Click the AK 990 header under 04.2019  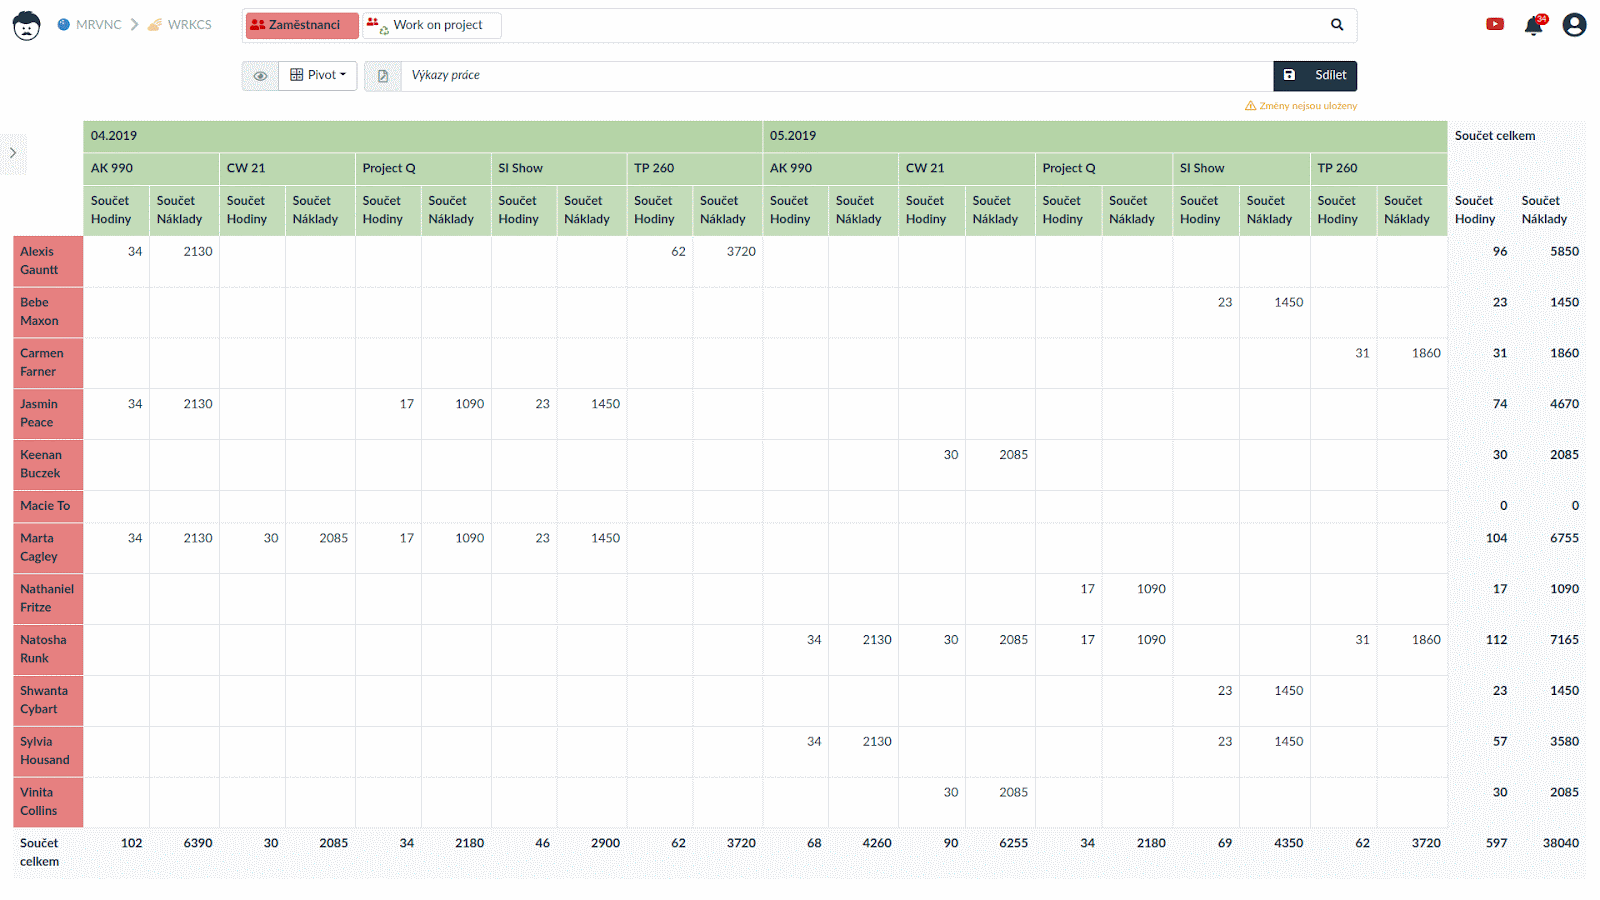tap(152, 169)
